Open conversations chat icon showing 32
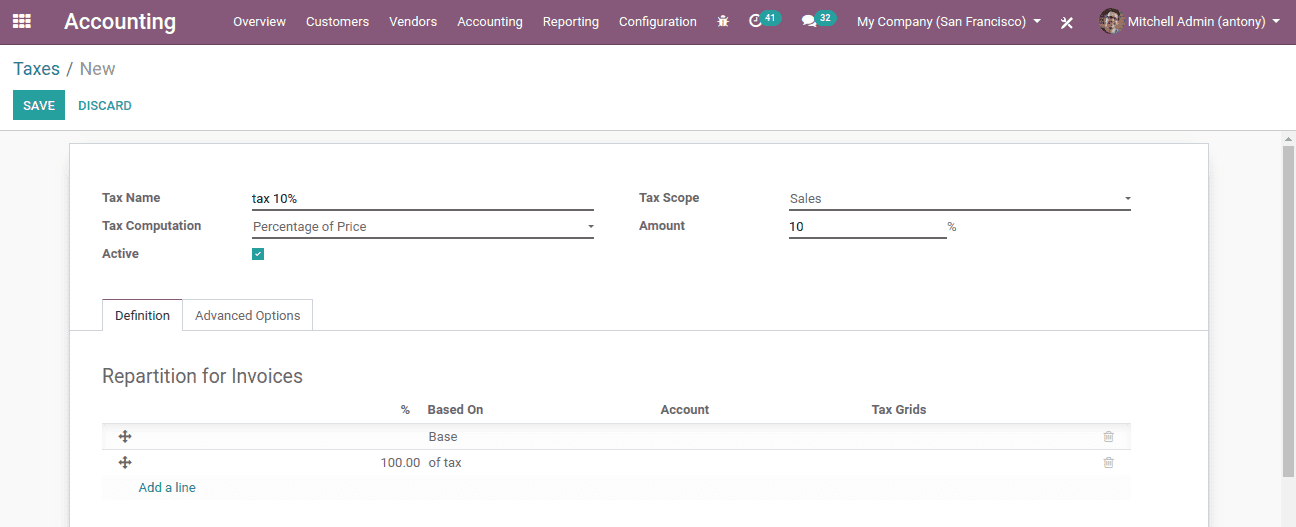The image size is (1296, 527). click(809, 21)
